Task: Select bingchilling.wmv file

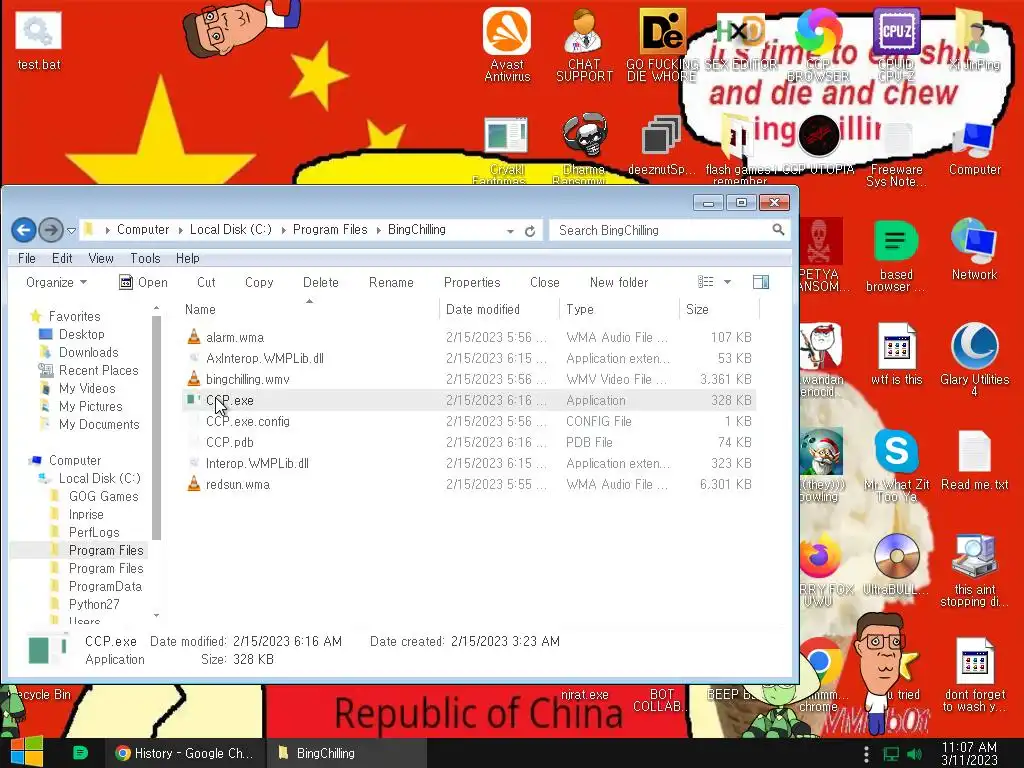Action: point(469,379)
